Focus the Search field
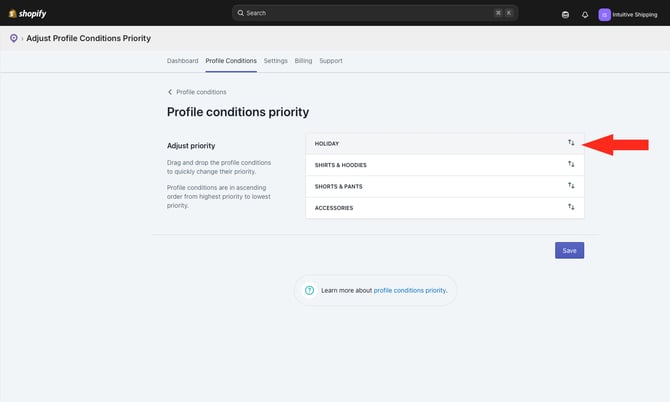This screenshot has width=670, height=402. [375, 13]
